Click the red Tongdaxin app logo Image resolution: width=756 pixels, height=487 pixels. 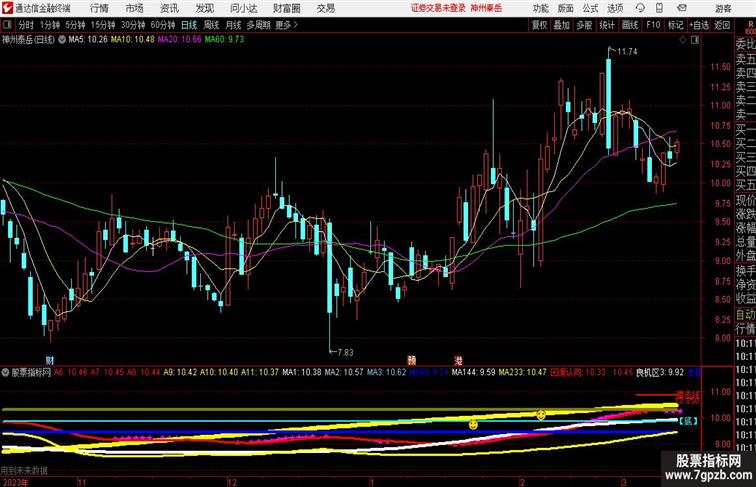pos(7,8)
